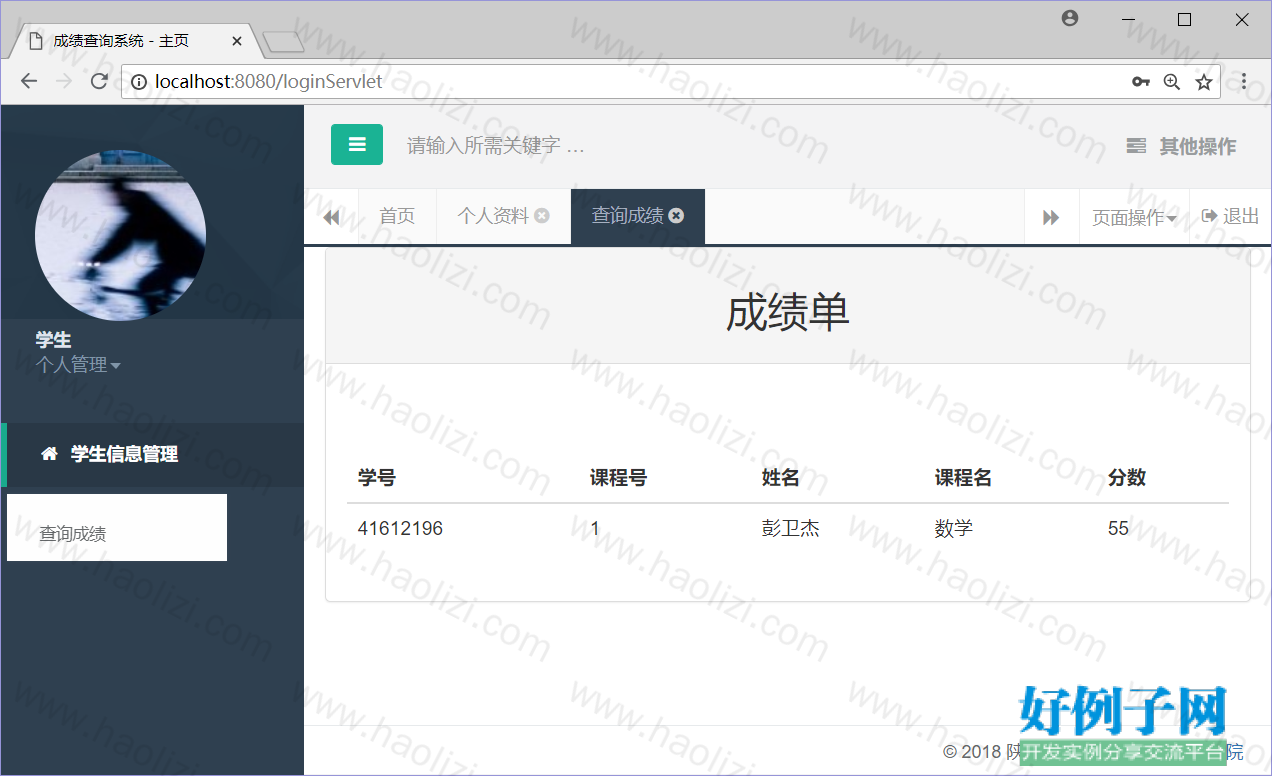
Task: Click the Chrome profile avatar icon
Action: coord(1070,18)
